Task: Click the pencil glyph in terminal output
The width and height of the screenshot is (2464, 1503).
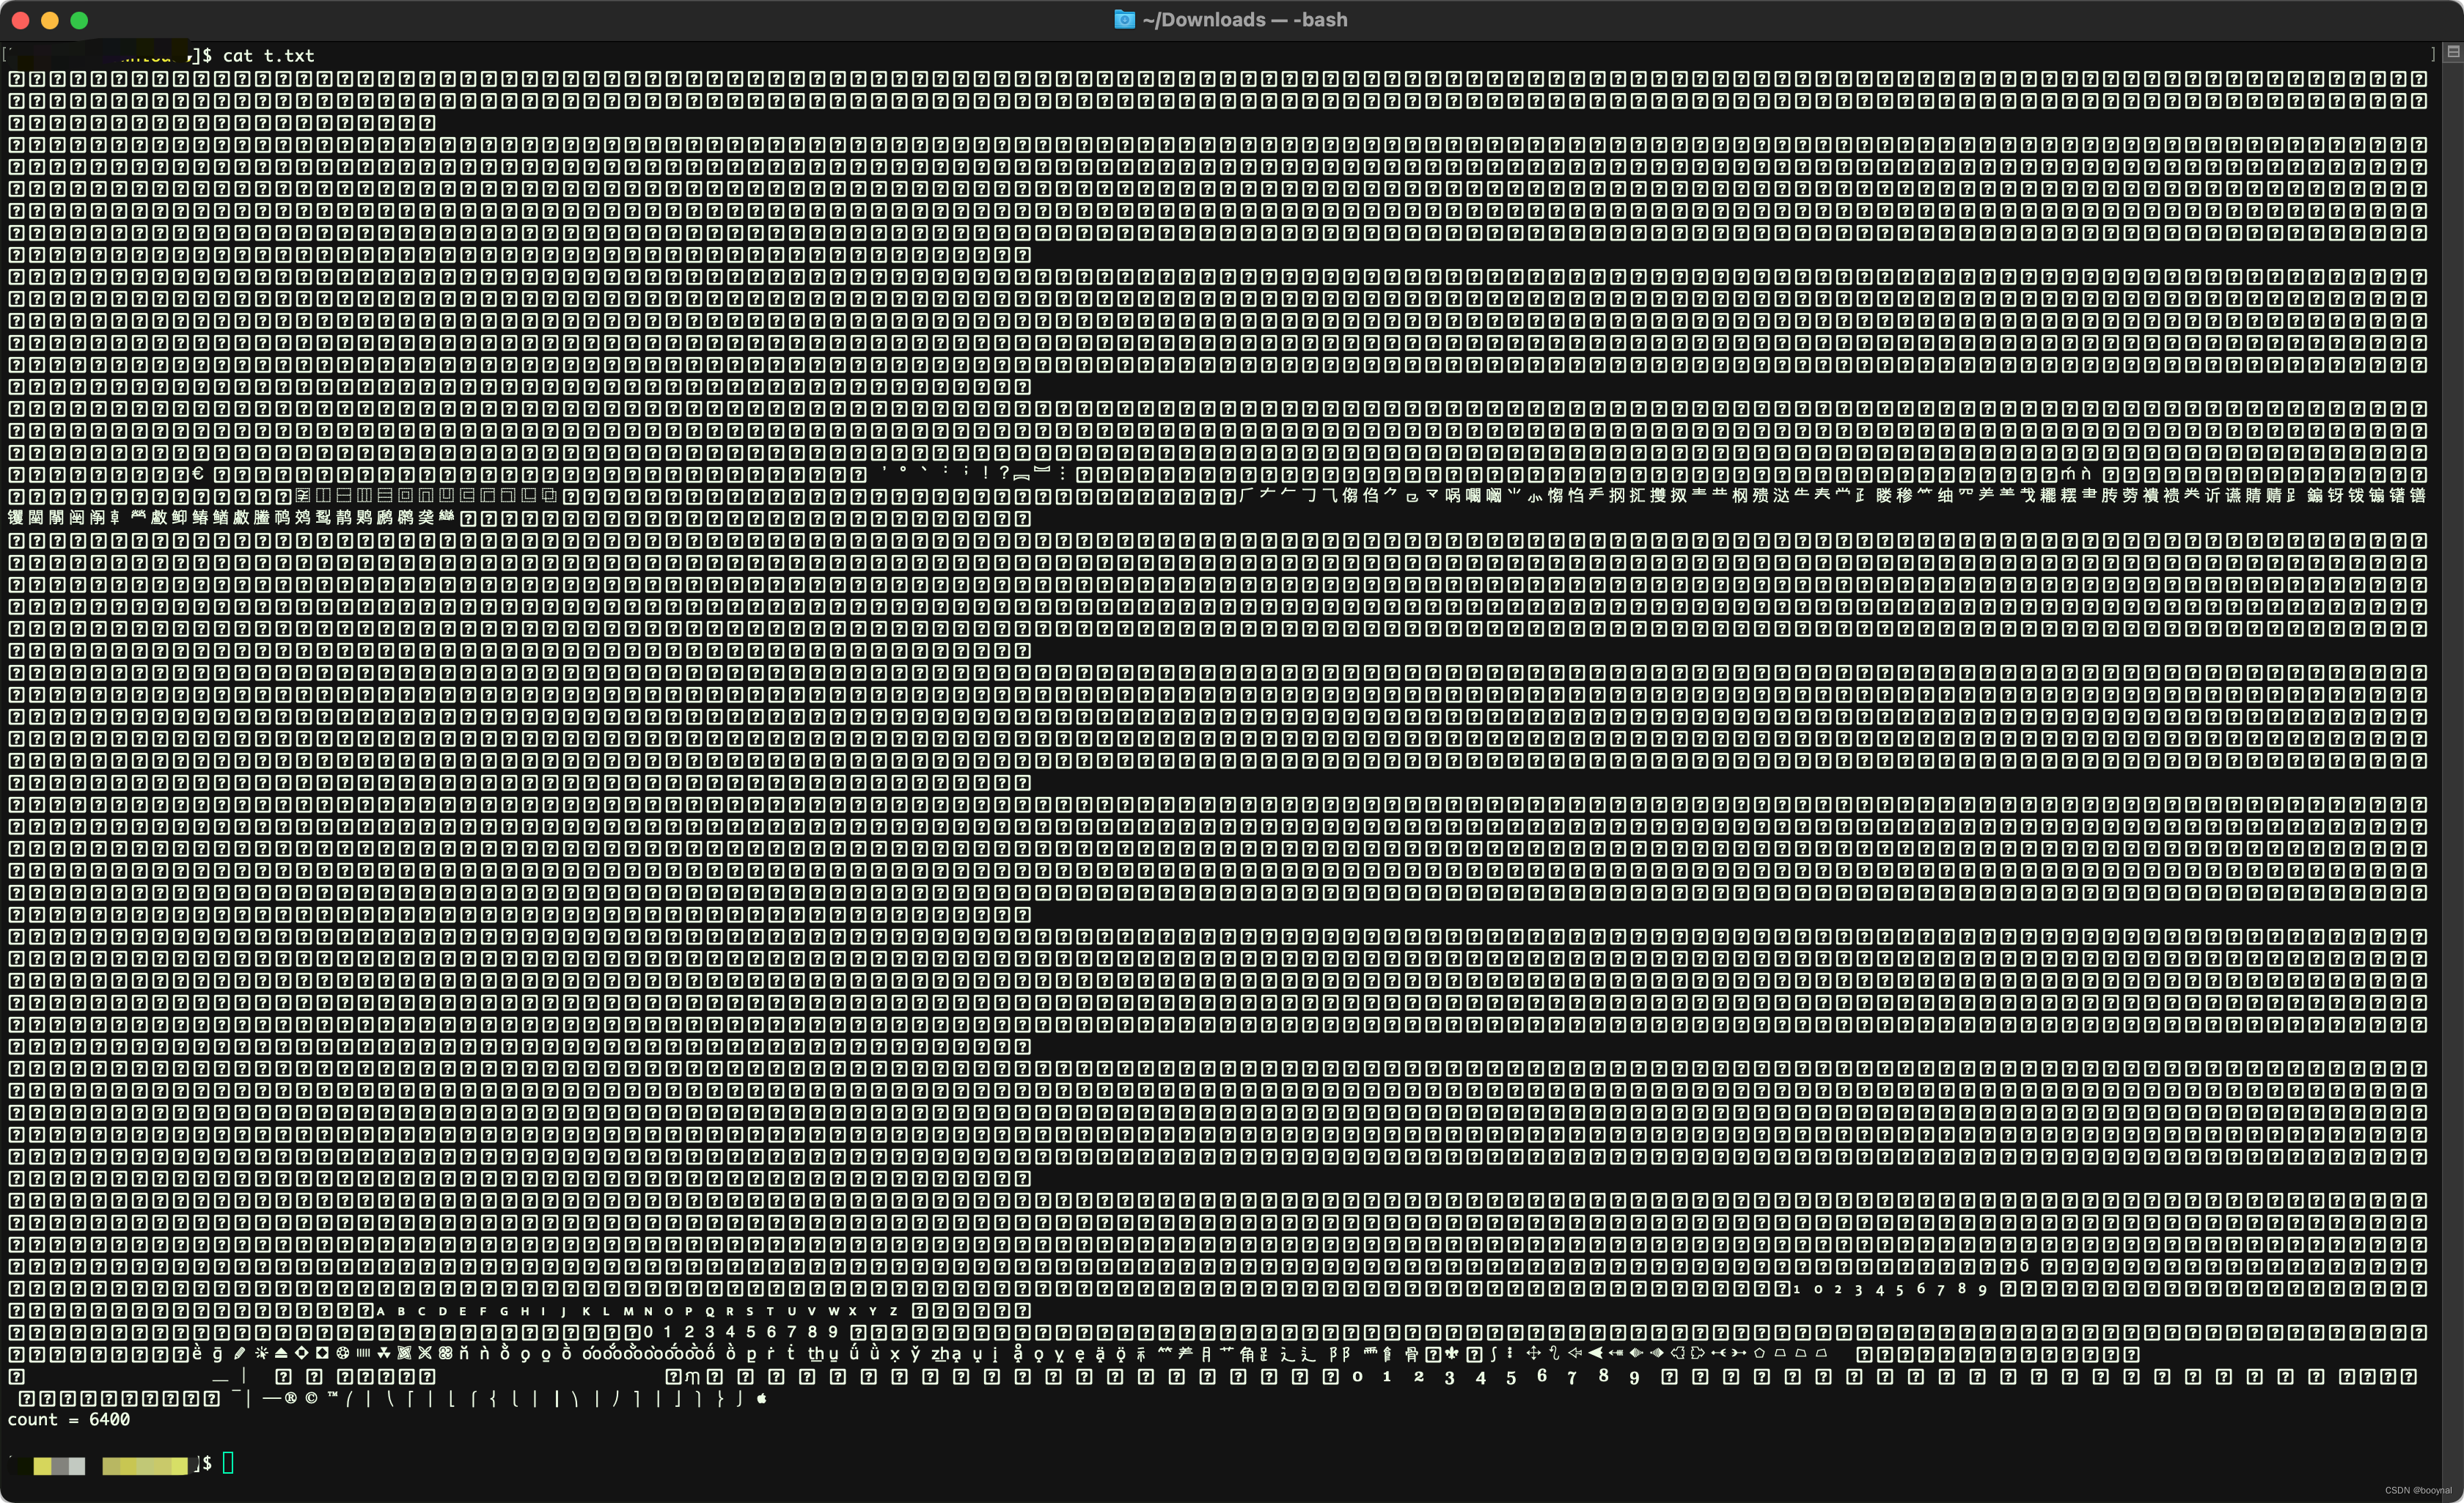Action: [240, 1353]
